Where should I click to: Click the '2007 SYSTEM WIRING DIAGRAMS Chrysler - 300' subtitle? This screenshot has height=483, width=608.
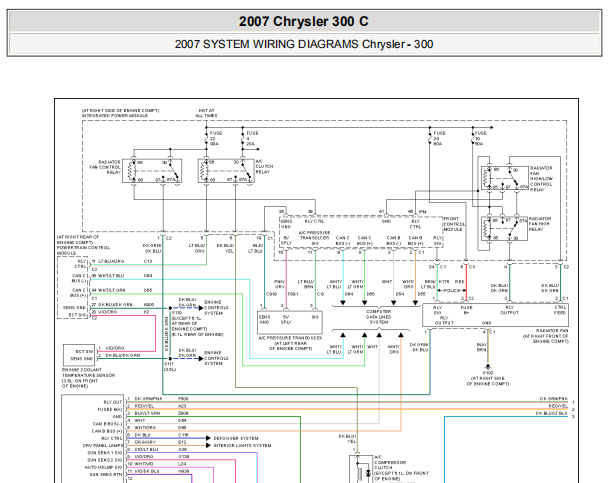click(x=304, y=44)
